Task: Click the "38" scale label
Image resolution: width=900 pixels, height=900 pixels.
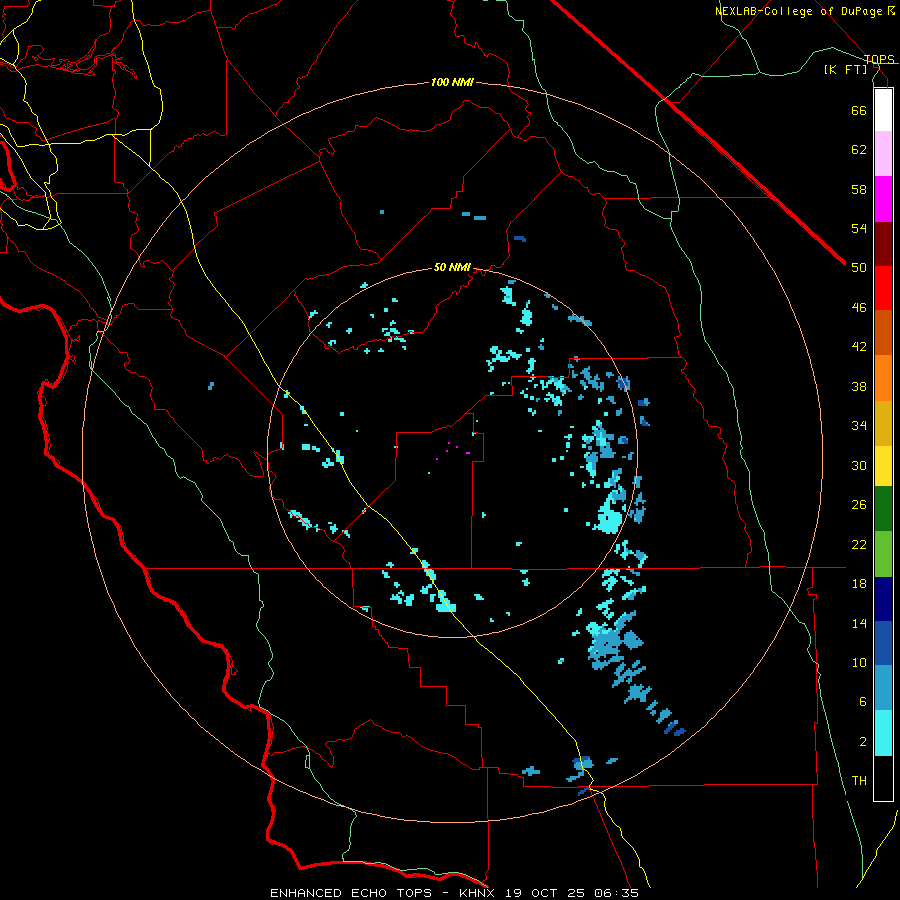Action: [x=859, y=386]
